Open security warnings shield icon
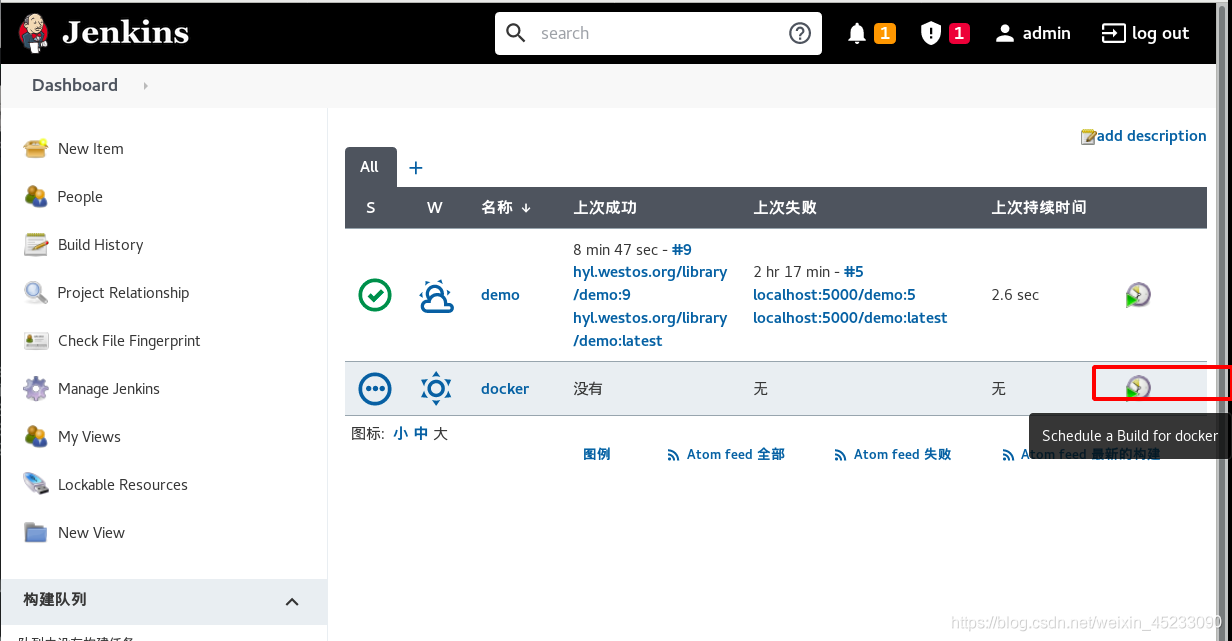The width and height of the screenshot is (1232, 641). (931, 33)
